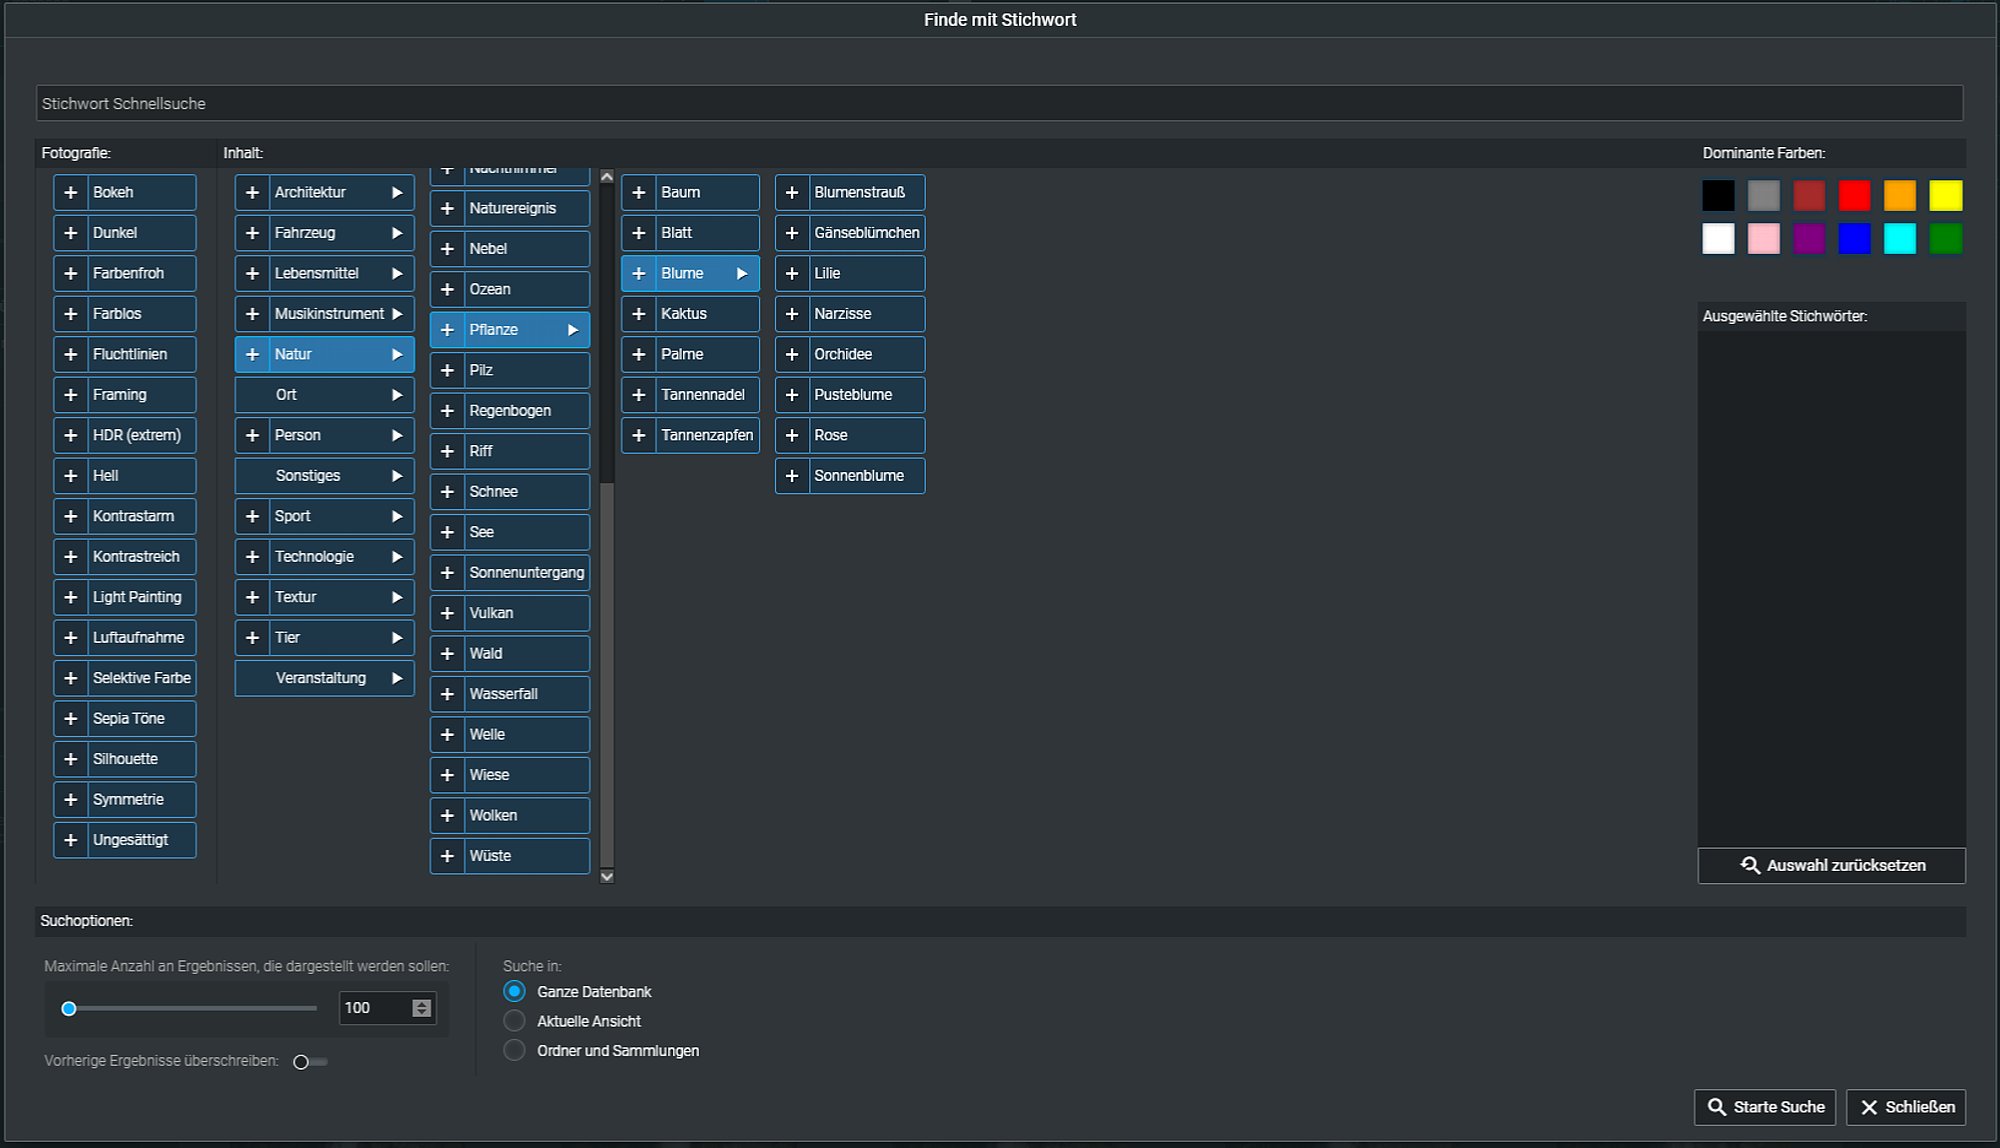Add Sonnenuntergang keyword via plus icon
Image resolution: width=2000 pixels, height=1148 pixels.
pyautogui.click(x=448, y=573)
